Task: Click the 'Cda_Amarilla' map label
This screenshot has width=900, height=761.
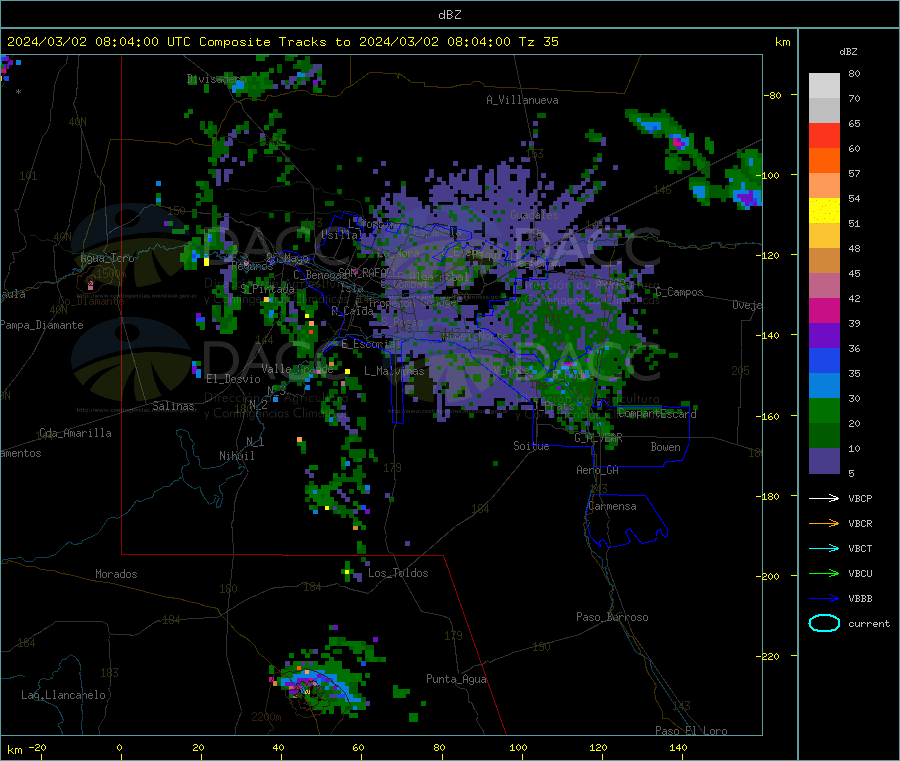Action: (75, 433)
